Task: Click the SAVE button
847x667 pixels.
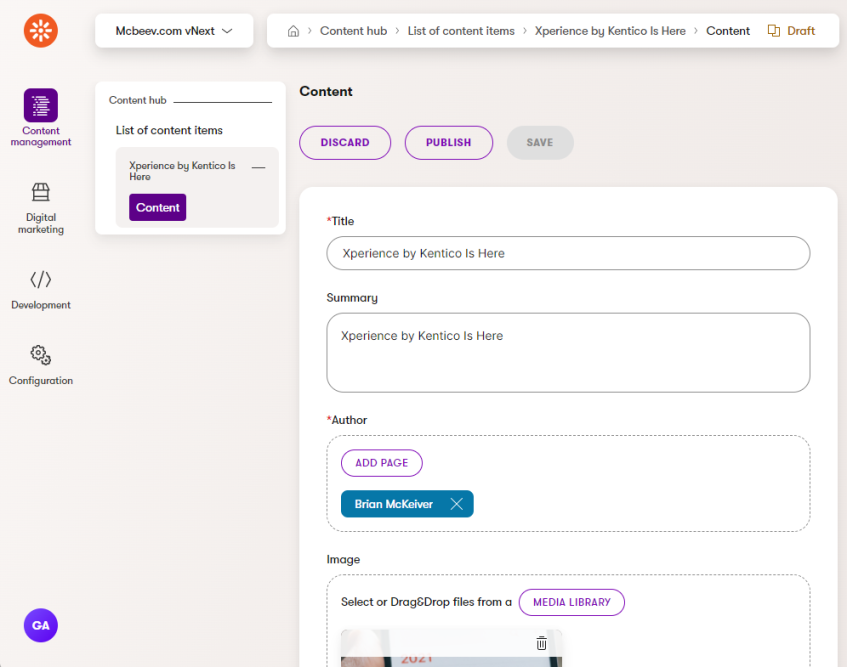Action: coord(540,143)
